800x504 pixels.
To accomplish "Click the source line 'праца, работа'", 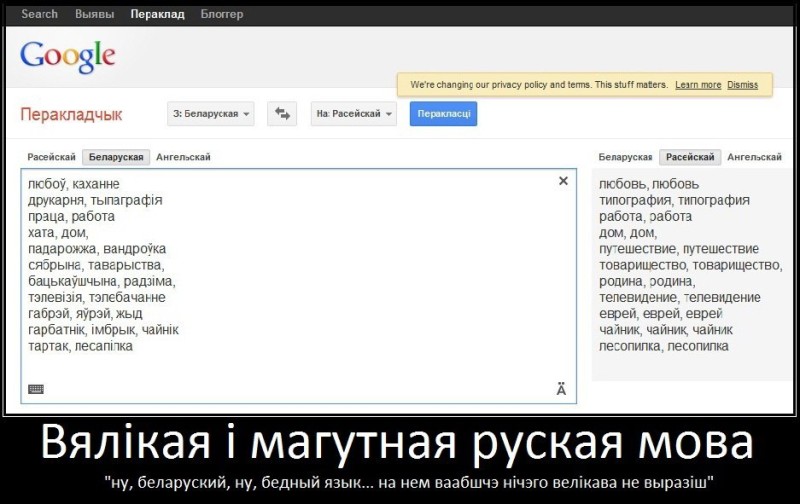I will point(71,216).
